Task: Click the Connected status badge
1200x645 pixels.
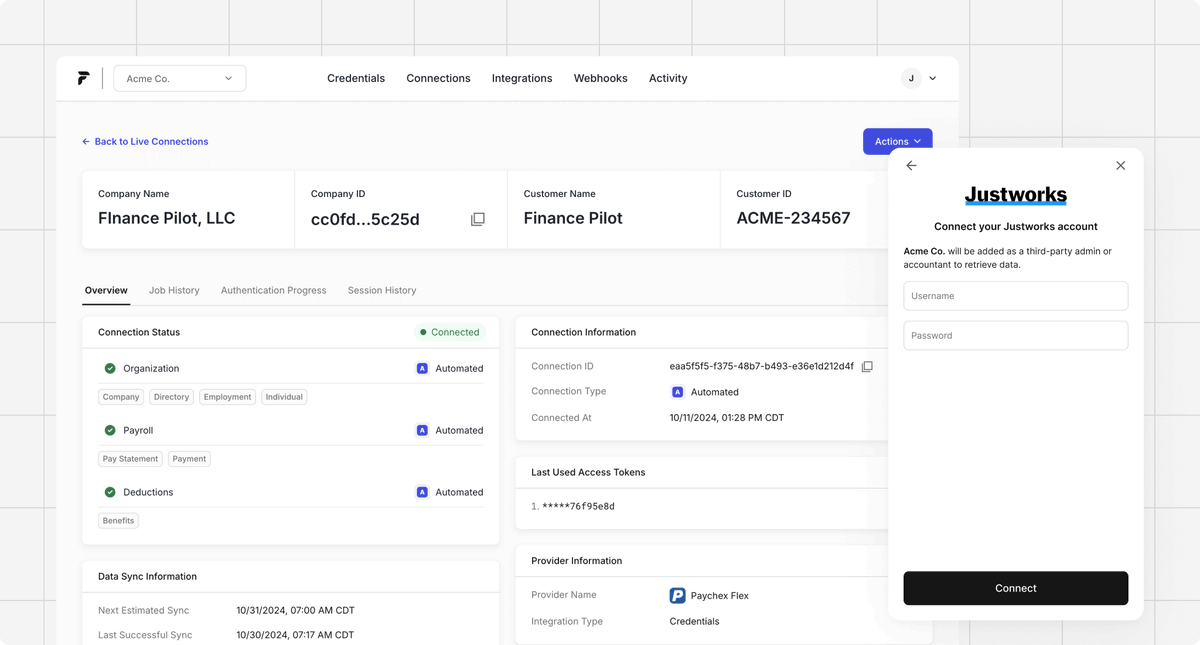Action: click(x=450, y=332)
